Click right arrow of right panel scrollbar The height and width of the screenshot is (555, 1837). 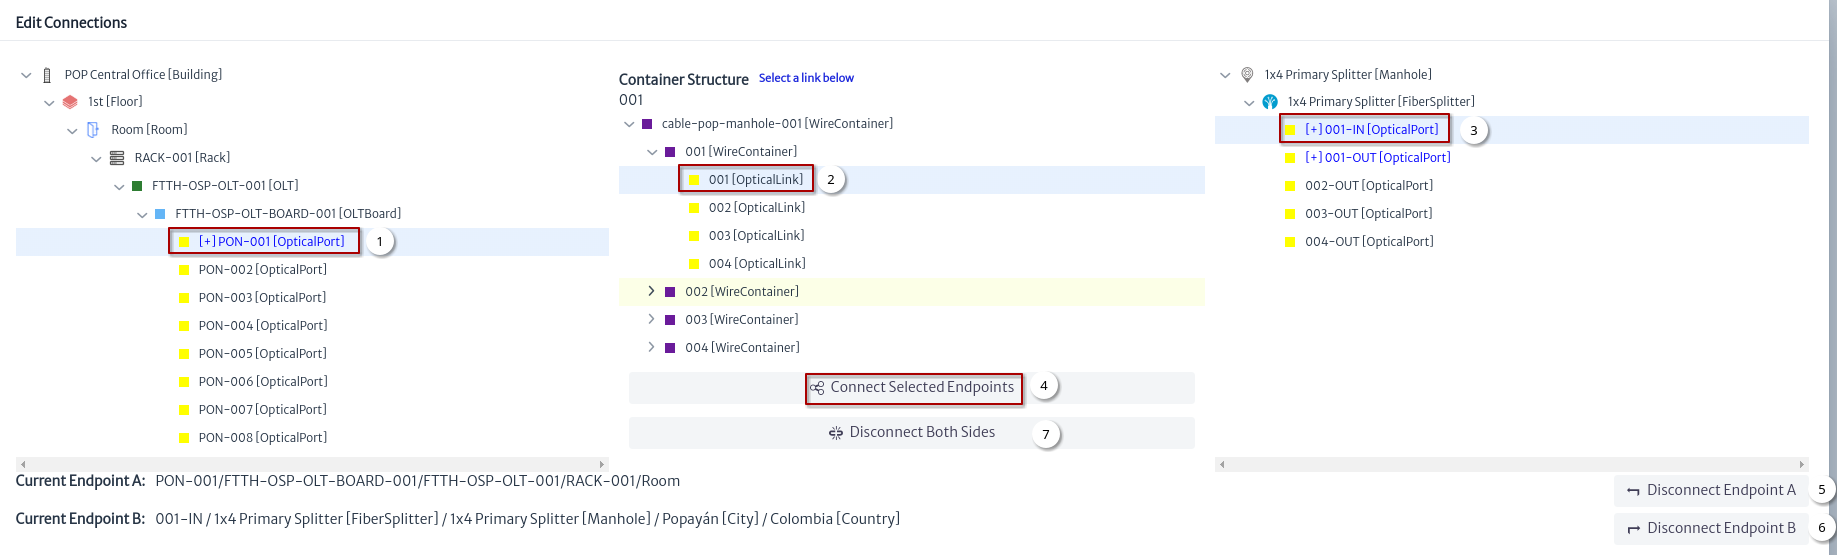(1802, 464)
